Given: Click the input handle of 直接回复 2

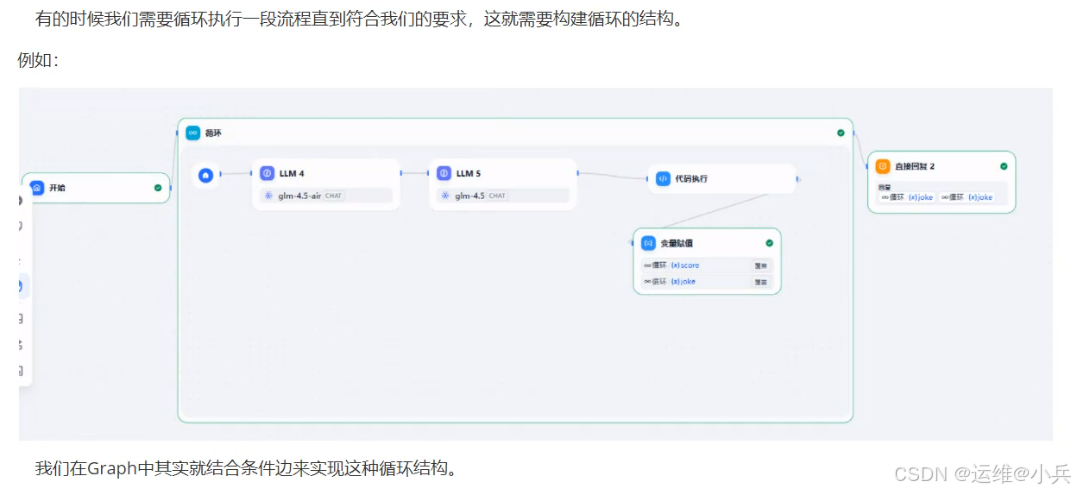Looking at the screenshot, I should (x=868, y=166).
